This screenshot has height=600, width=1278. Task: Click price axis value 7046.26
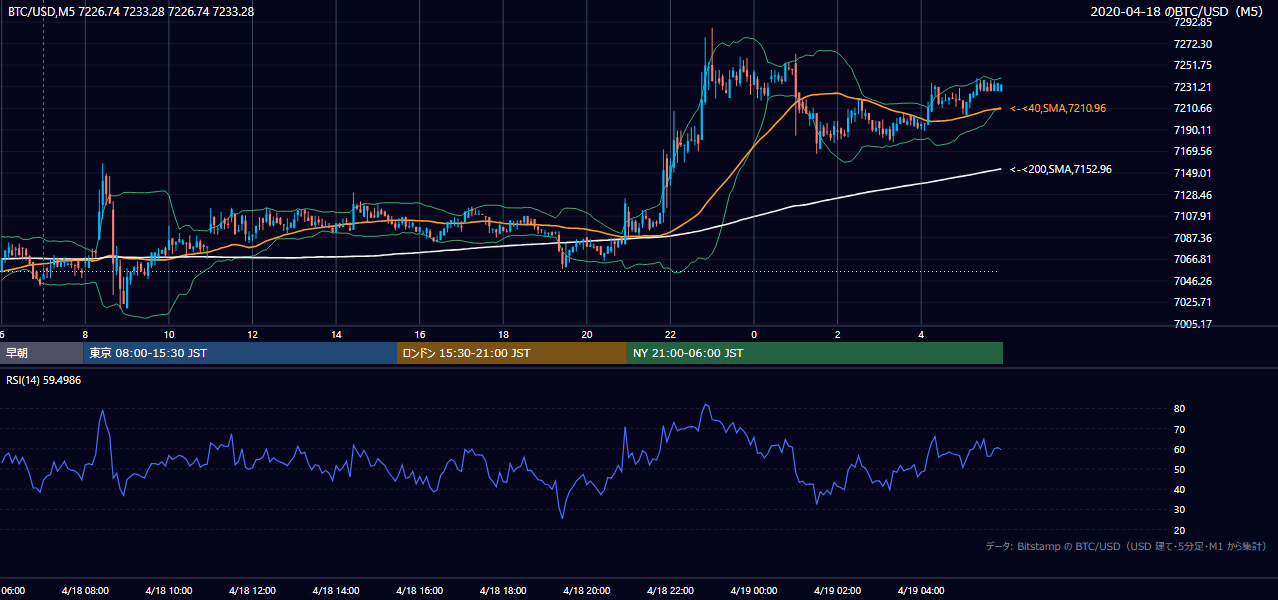[1193, 281]
